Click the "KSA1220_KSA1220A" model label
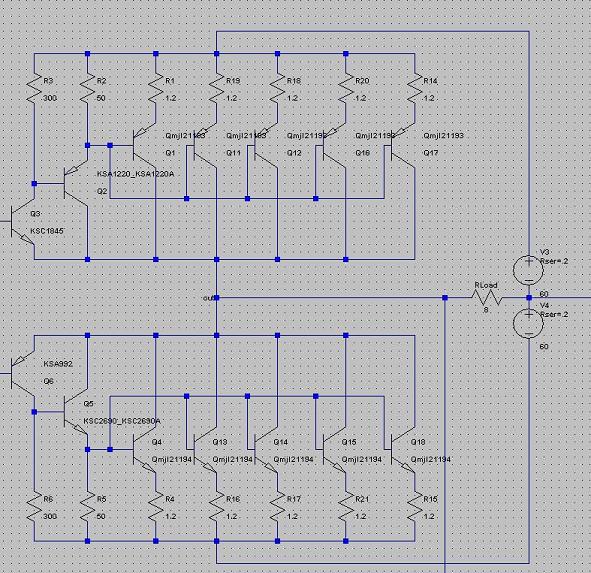 pyautogui.click(x=135, y=174)
